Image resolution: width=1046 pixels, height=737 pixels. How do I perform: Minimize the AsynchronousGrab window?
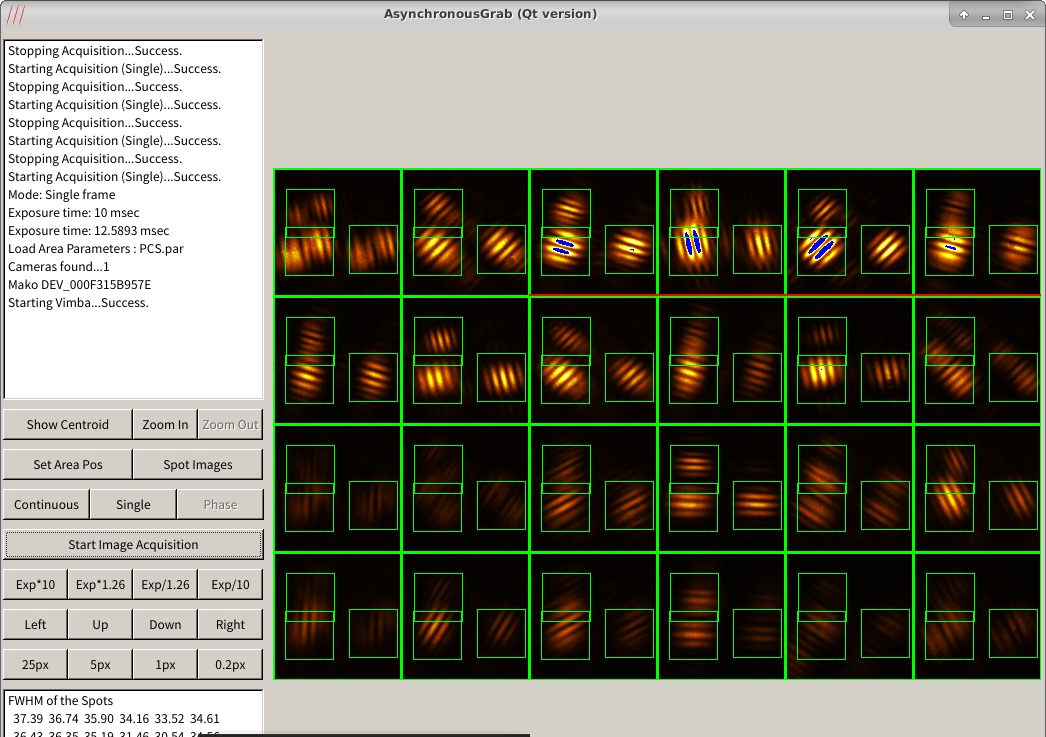click(986, 15)
